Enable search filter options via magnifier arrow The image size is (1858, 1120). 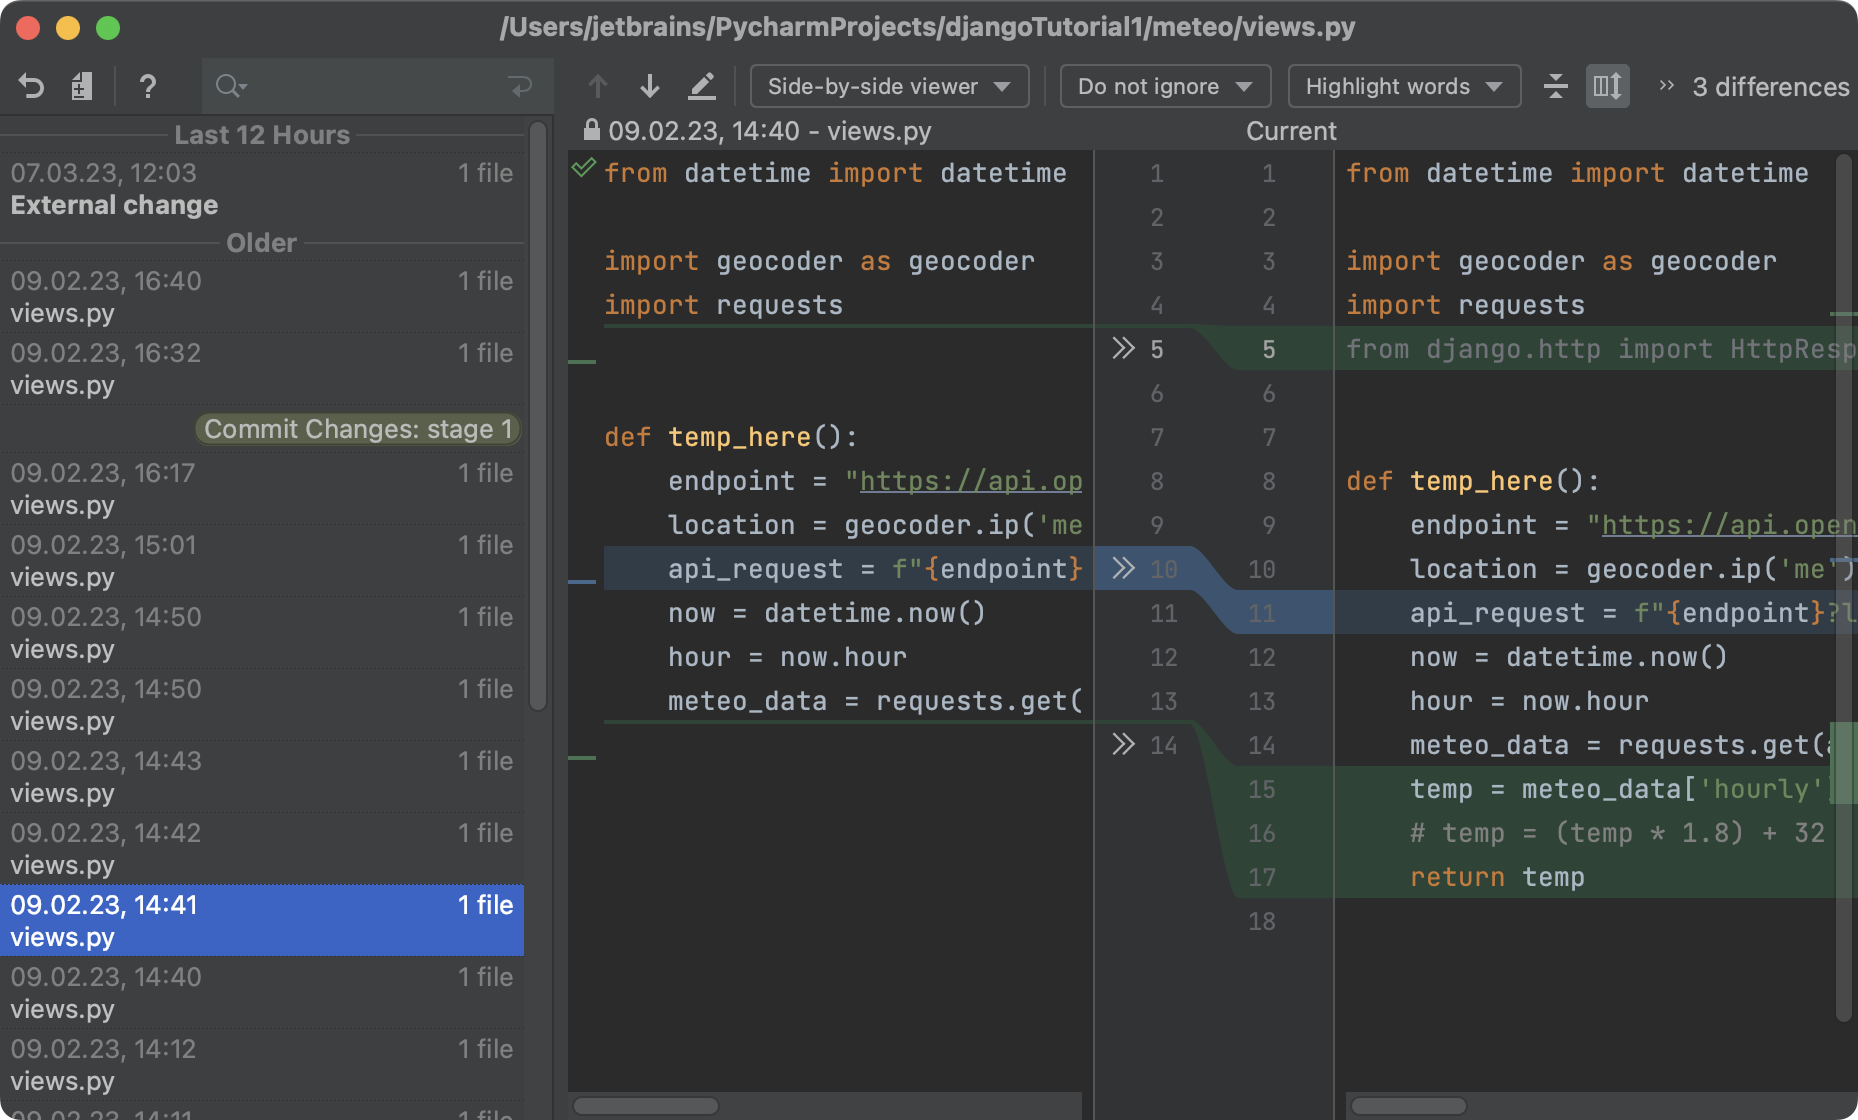(231, 86)
